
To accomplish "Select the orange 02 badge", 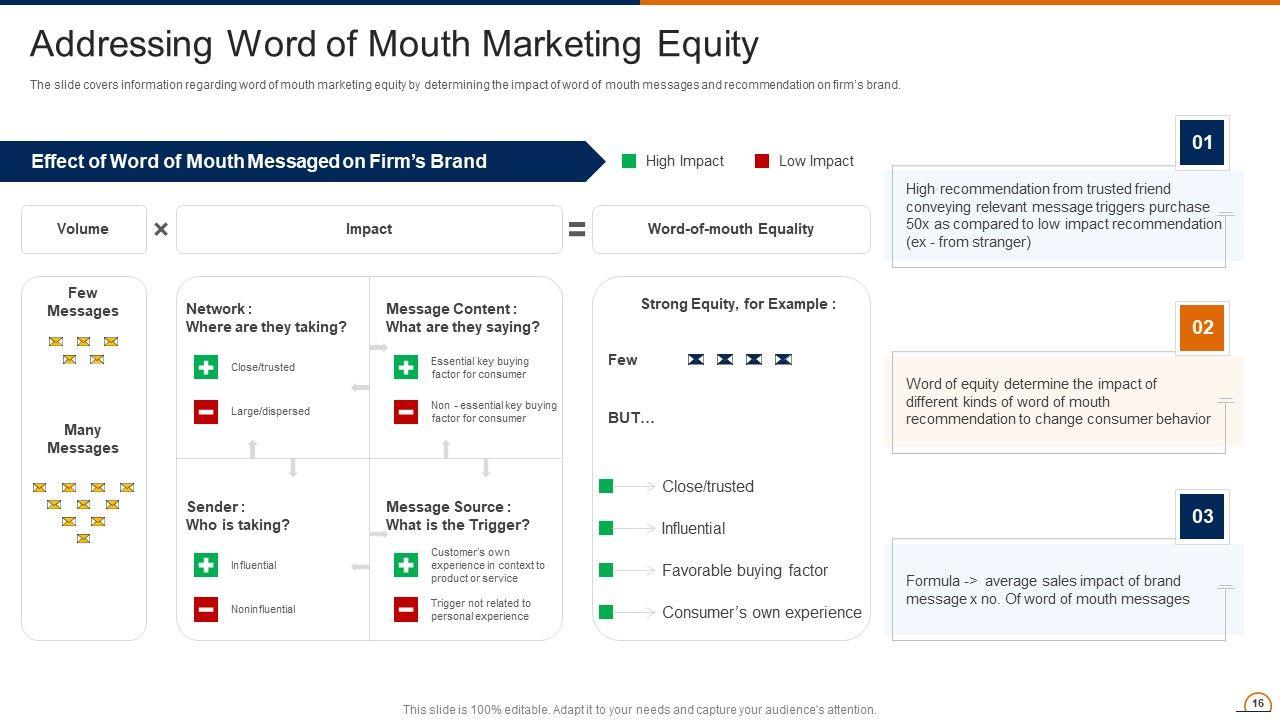I will (x=1202, y=327).
